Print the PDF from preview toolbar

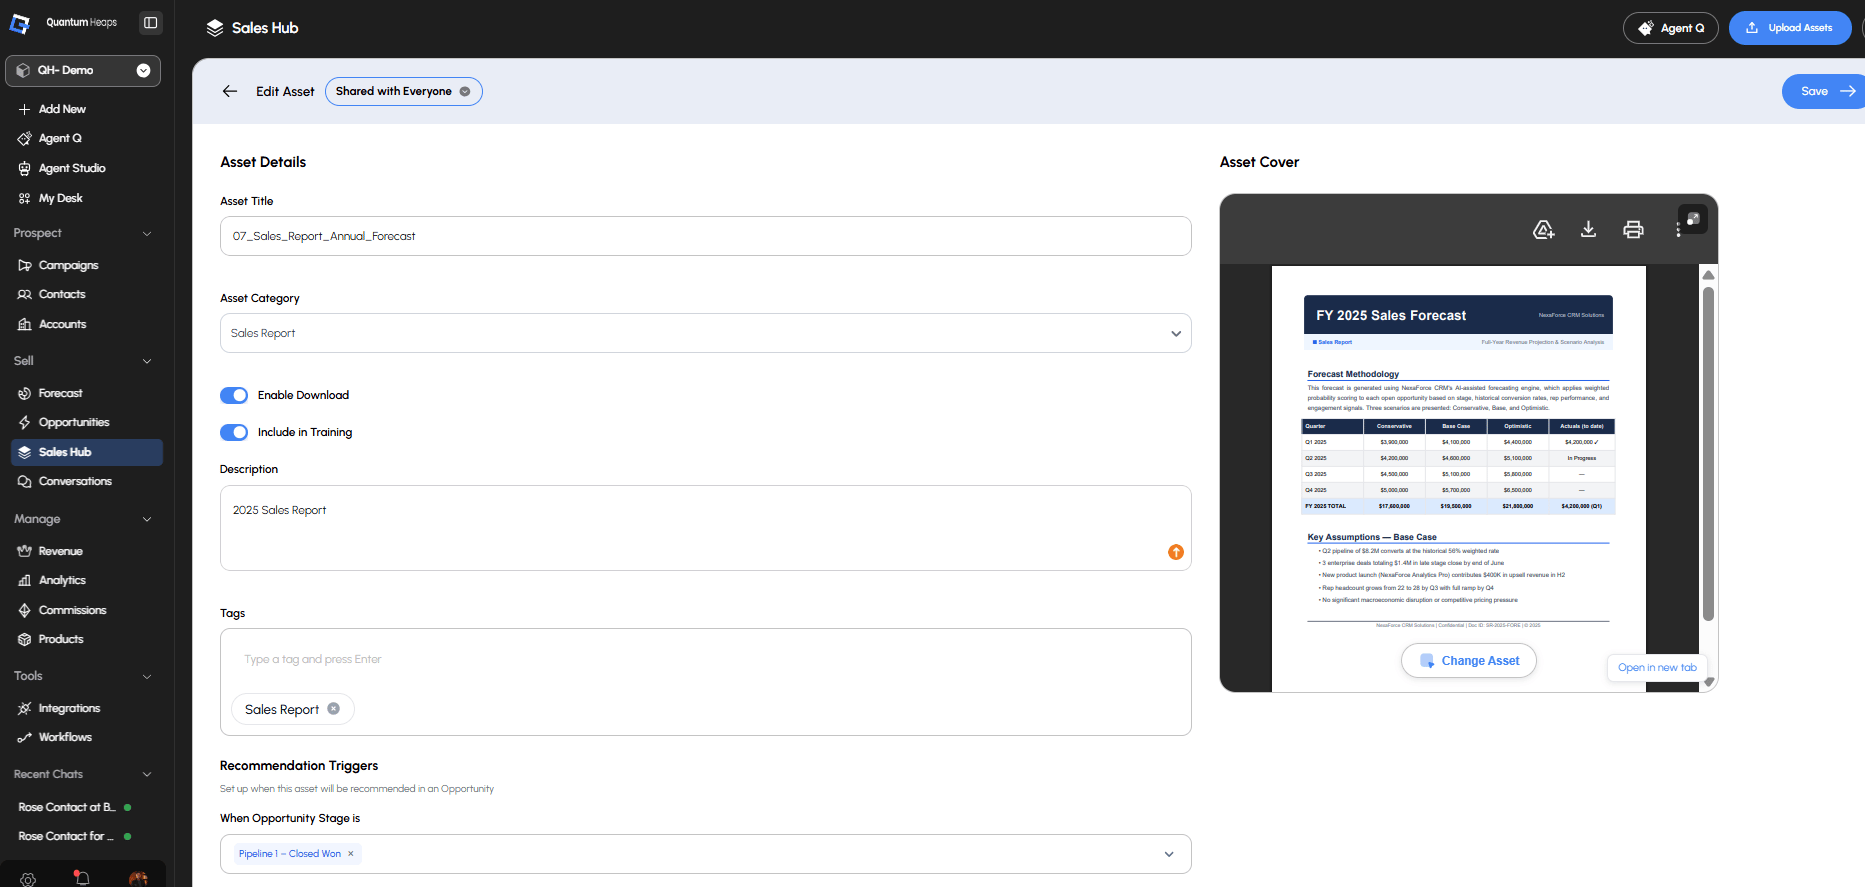(1633, 230)
